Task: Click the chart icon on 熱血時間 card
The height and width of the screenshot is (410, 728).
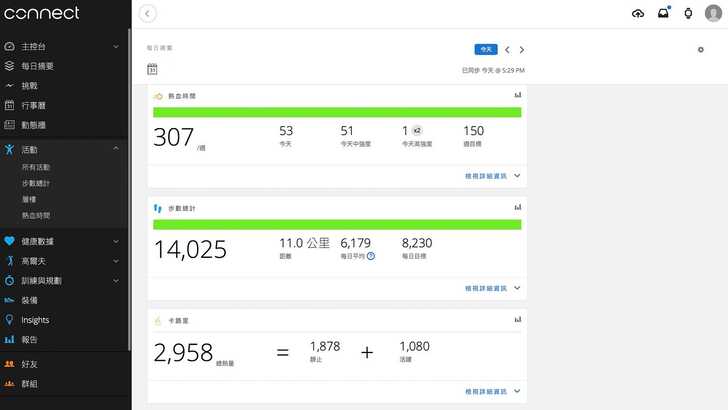Action: coord(518,95)
